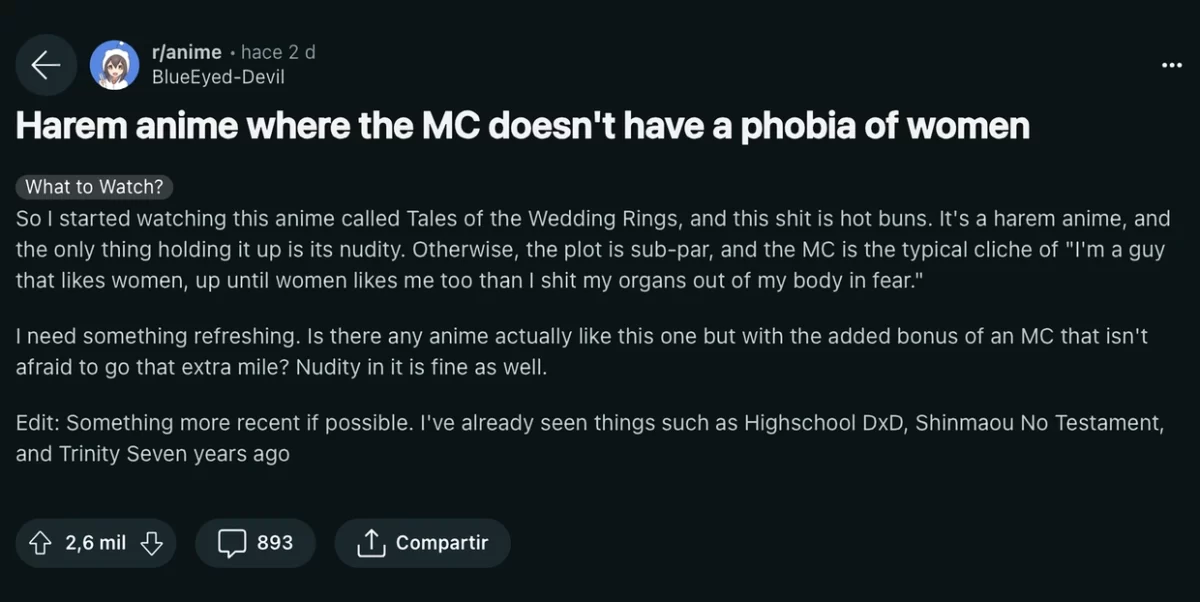Select the 'What to Watch?' flair tag

click(94, 187)
